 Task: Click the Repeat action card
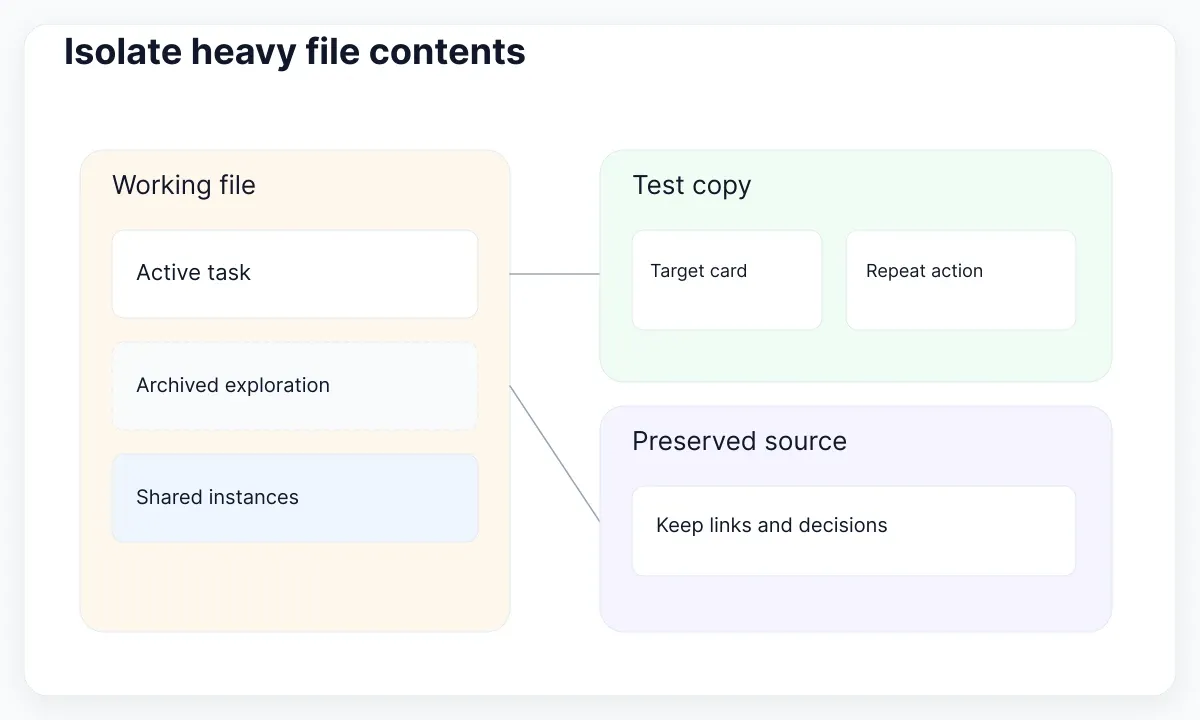point(961,280)
